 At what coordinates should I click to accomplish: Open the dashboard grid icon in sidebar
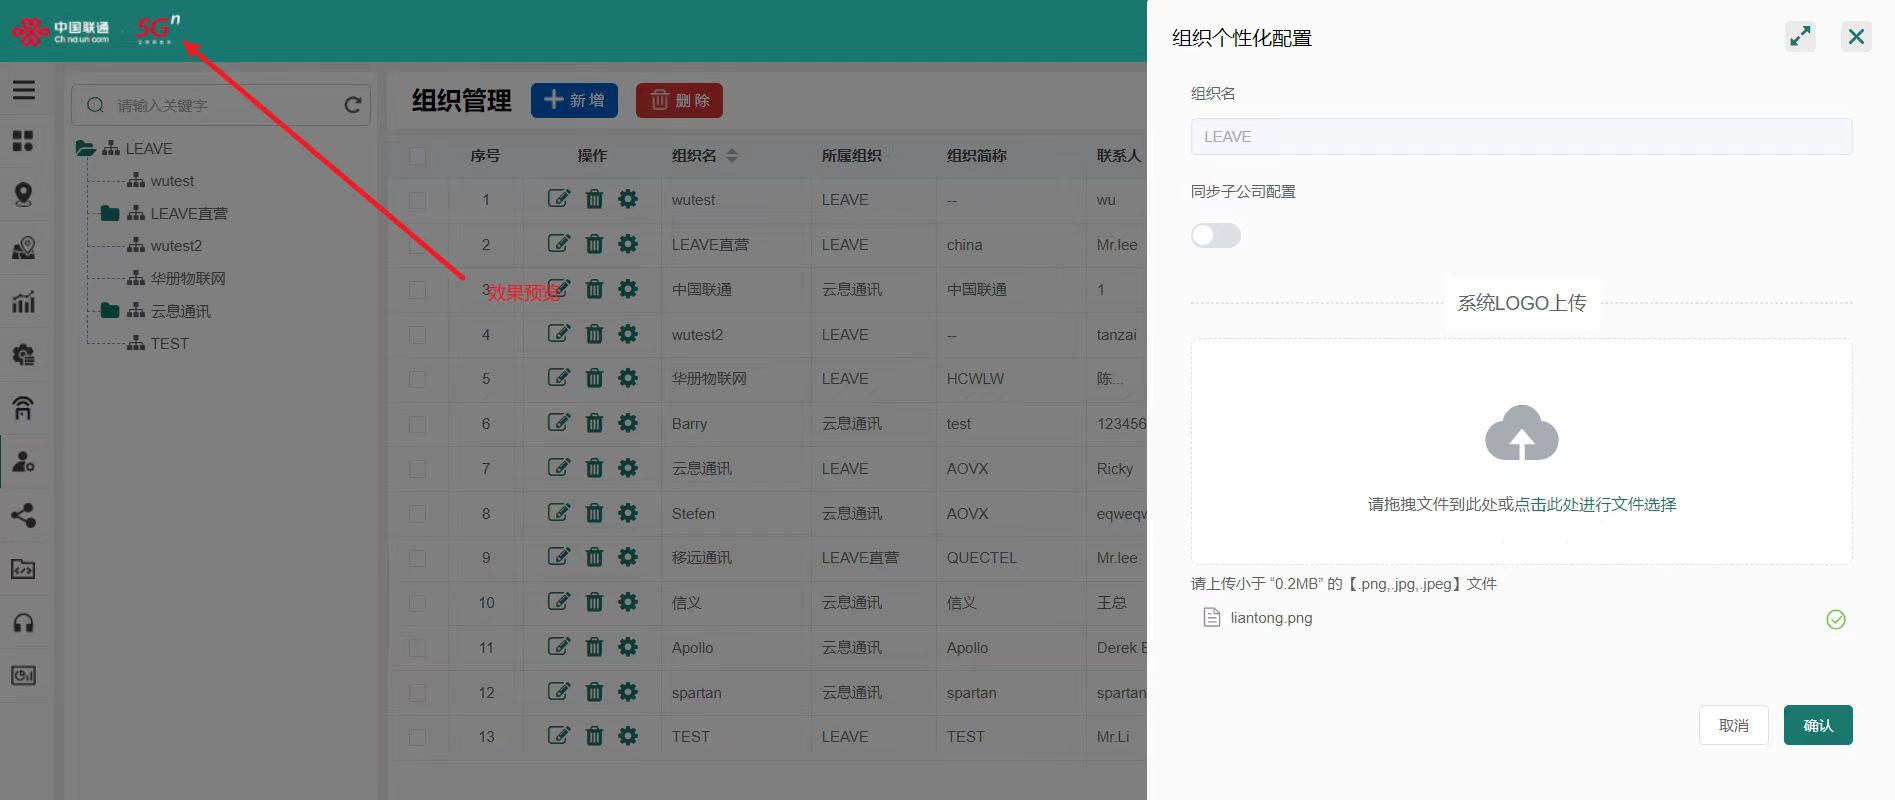[23, 141]
